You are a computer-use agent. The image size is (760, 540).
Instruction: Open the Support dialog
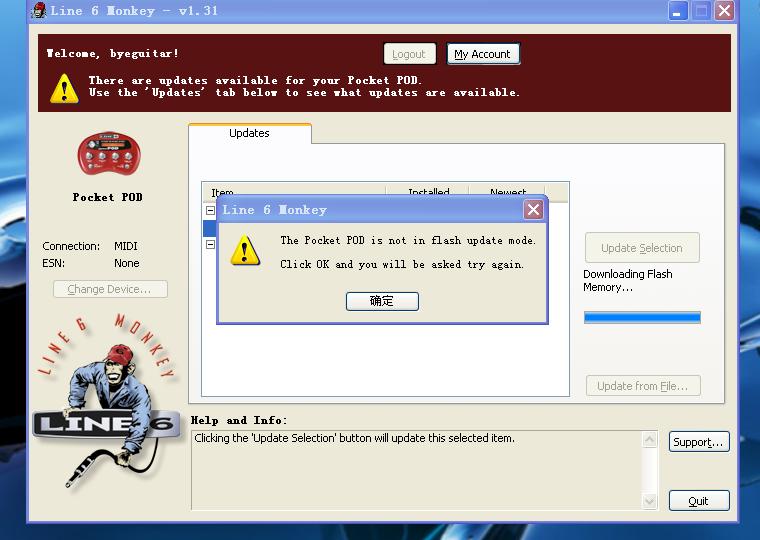click(698, 442)
